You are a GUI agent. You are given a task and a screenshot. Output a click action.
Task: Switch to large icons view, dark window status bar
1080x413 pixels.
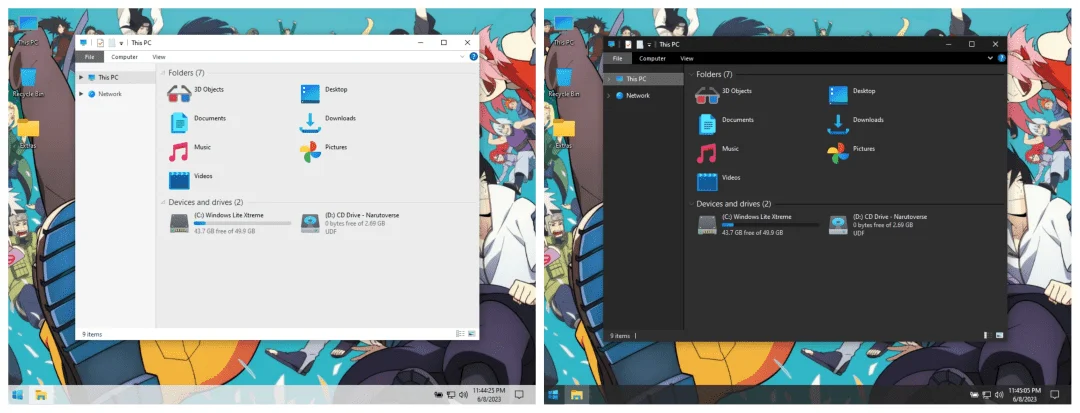999,336
